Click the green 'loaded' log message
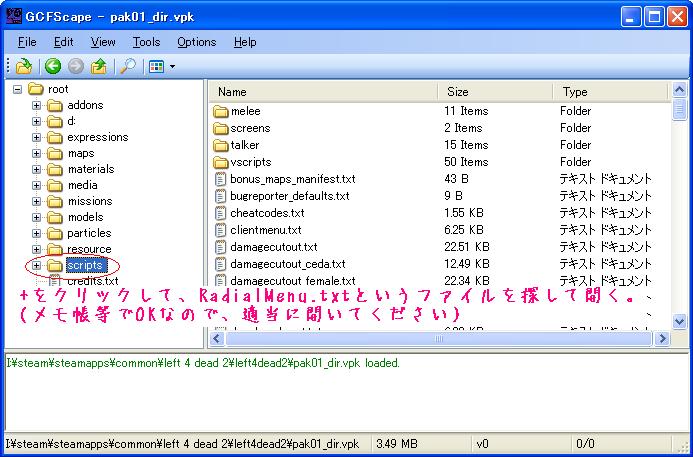 pos(202,363)
